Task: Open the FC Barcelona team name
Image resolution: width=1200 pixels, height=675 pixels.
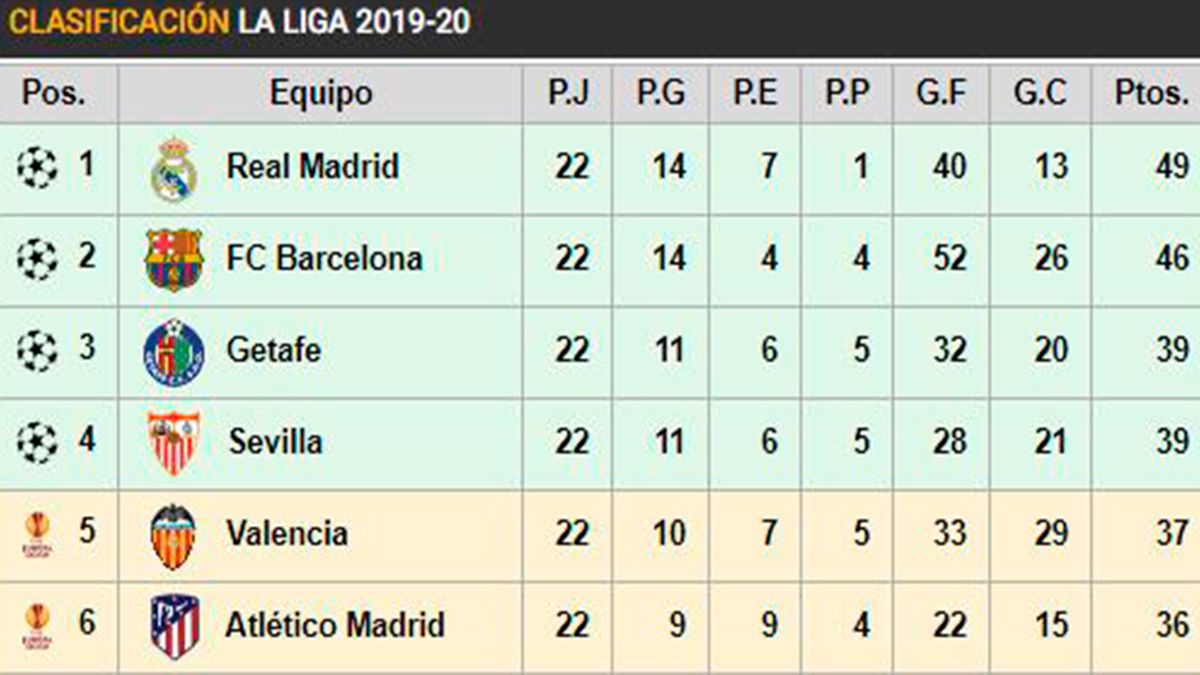Action: (324, 258)
